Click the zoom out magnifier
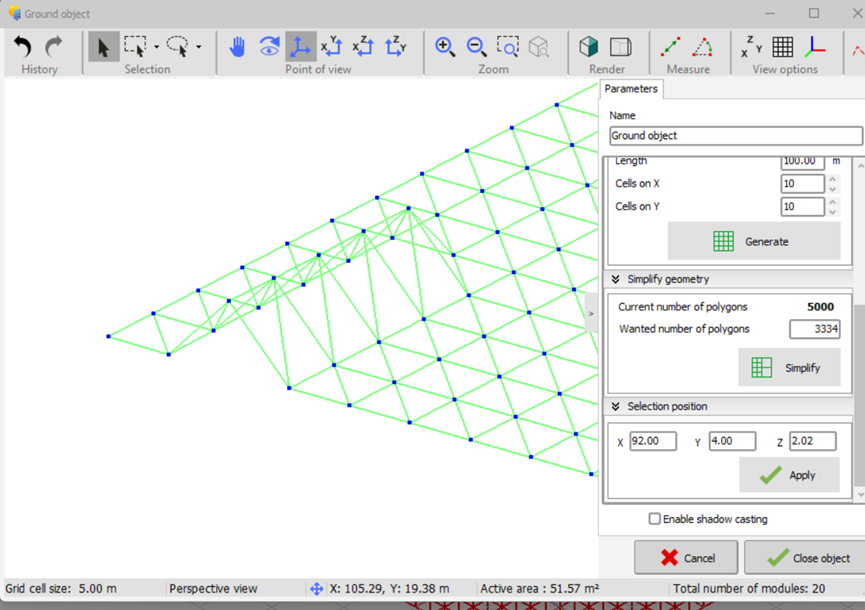This screenshot has width=865, height=610. point(477,46)
